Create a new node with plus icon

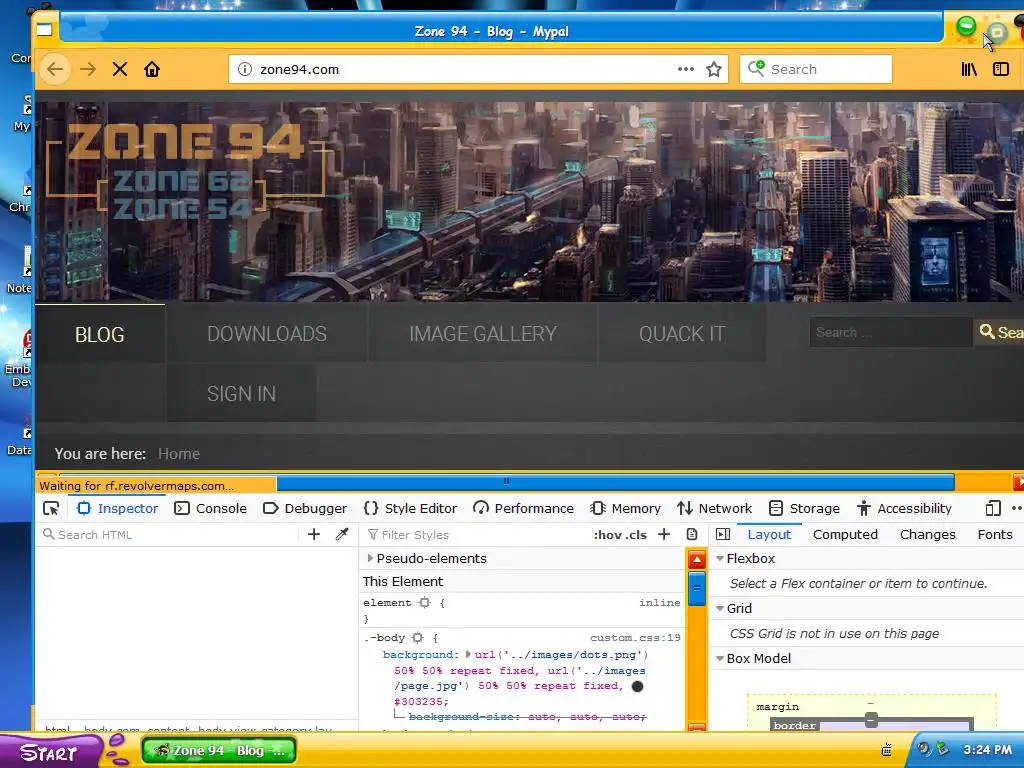point(313,534)
